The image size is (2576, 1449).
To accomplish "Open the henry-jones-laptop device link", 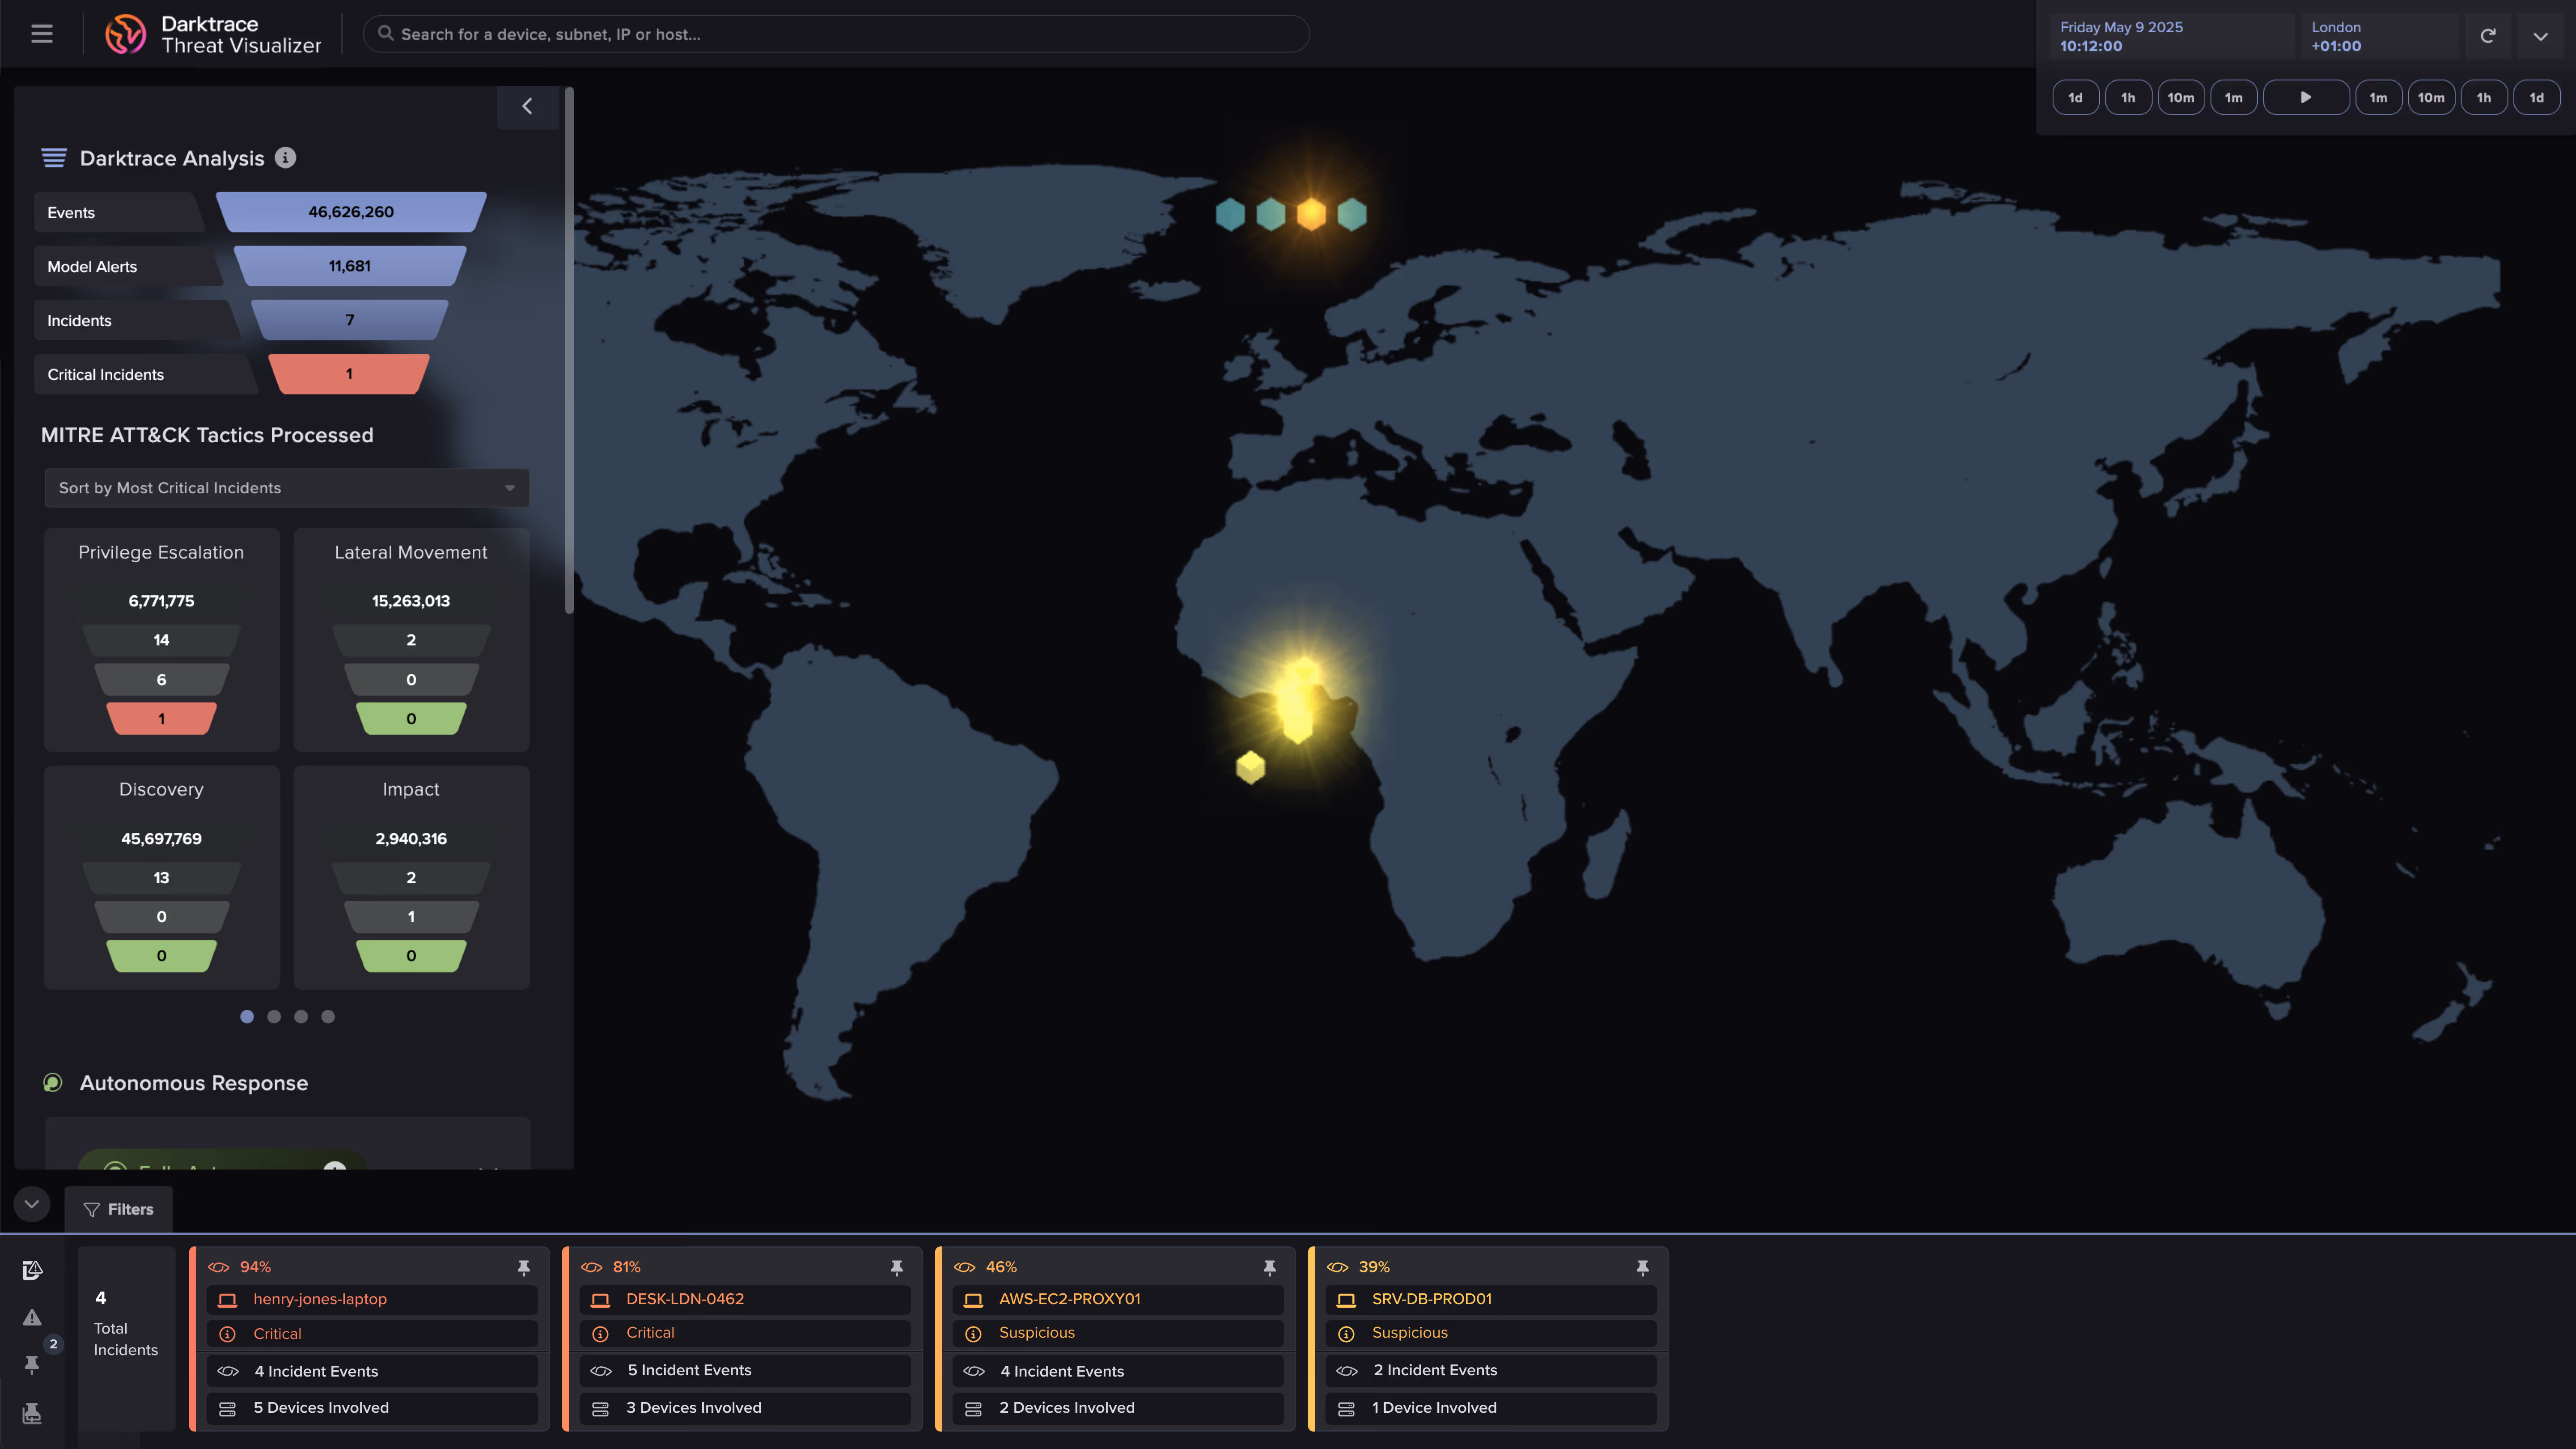I will click(x=320, y=1299).
